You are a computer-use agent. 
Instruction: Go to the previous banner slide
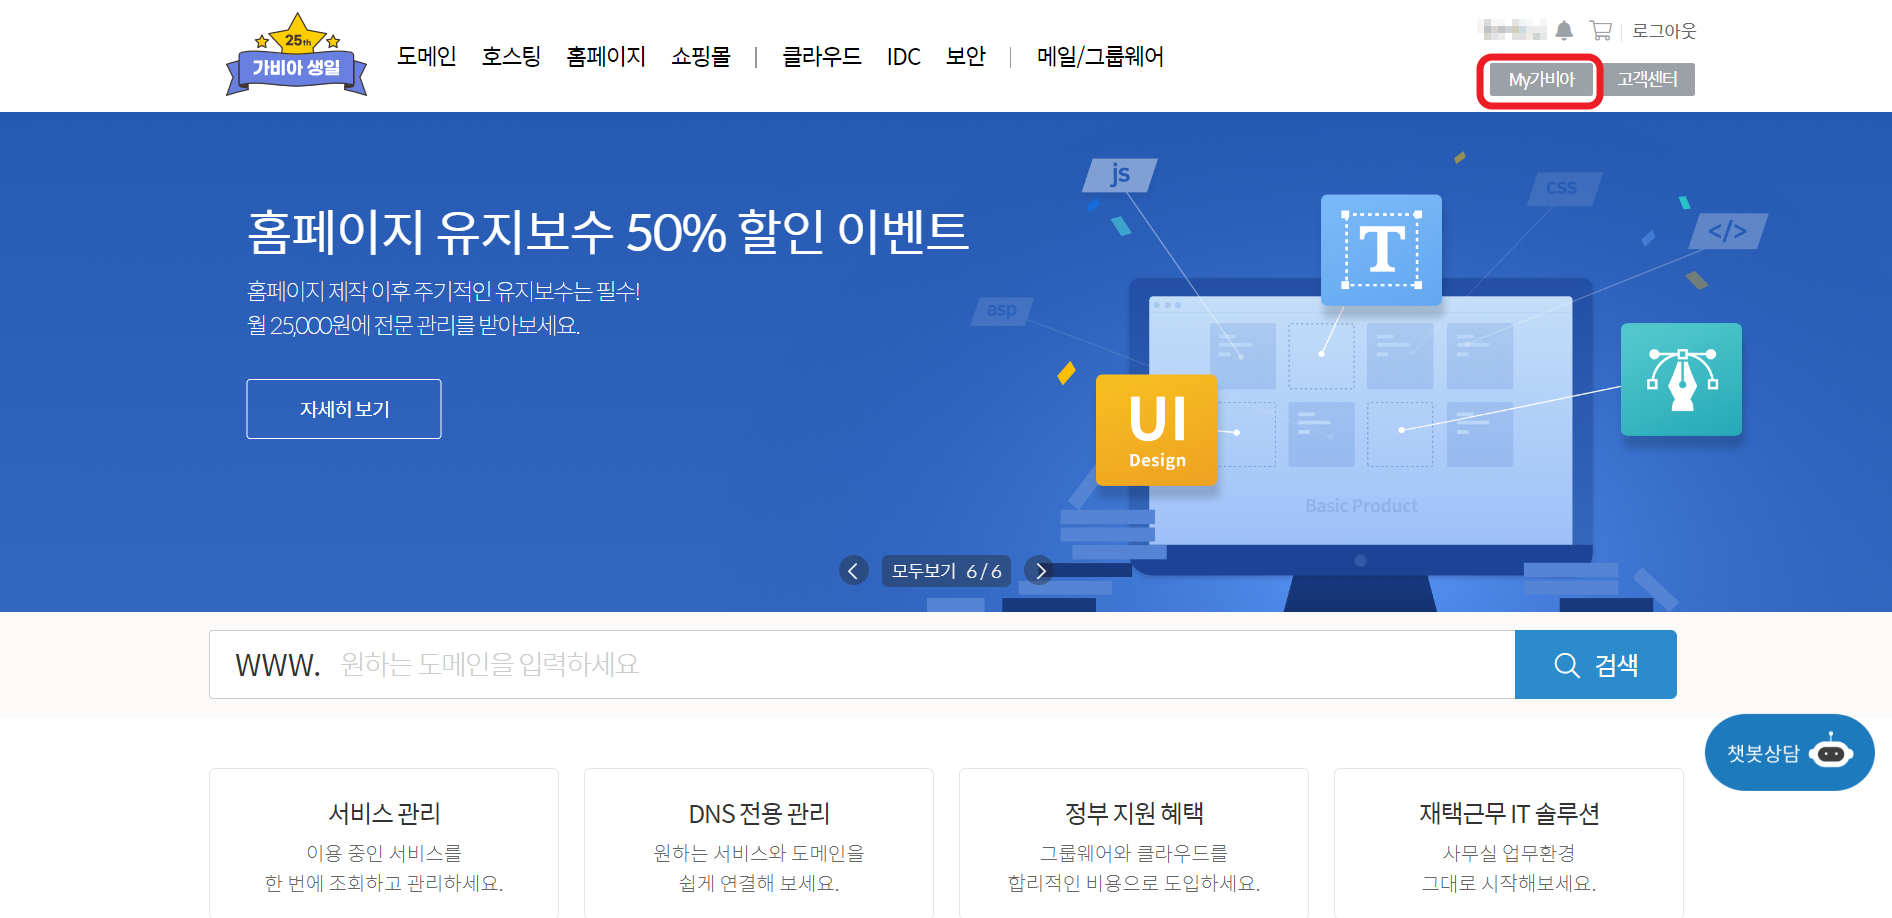(854, 570)
